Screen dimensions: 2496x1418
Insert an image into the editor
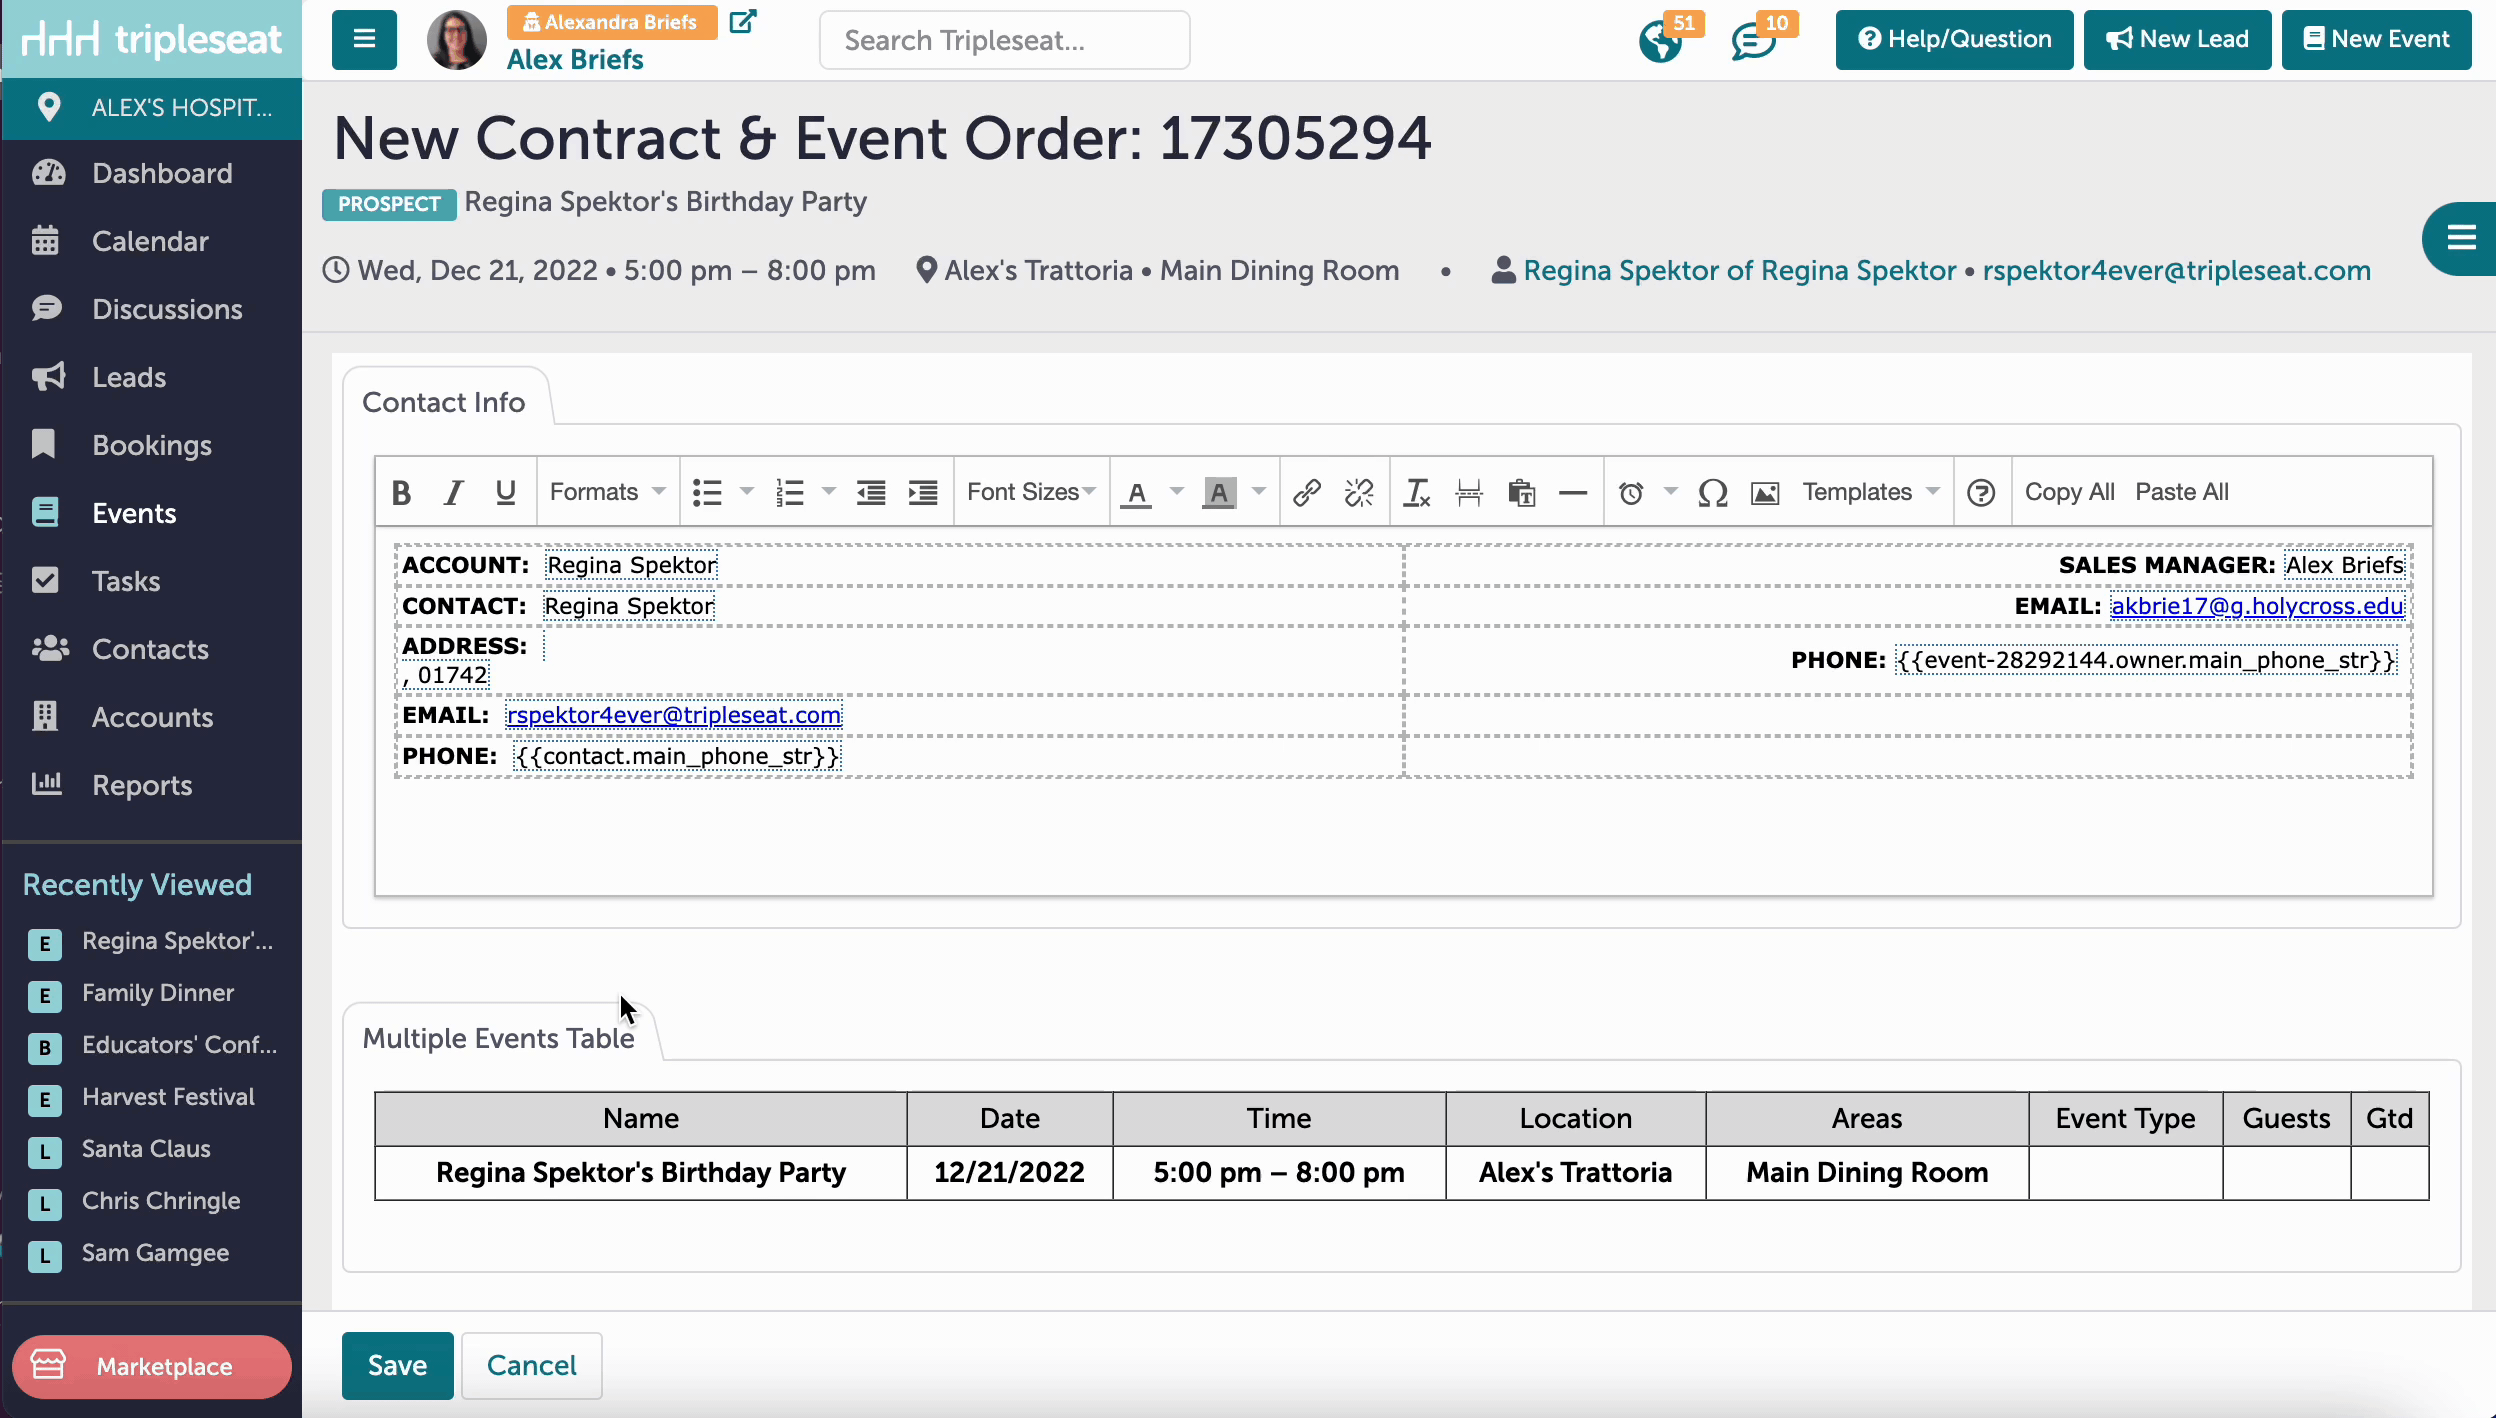pos(1765,492)
